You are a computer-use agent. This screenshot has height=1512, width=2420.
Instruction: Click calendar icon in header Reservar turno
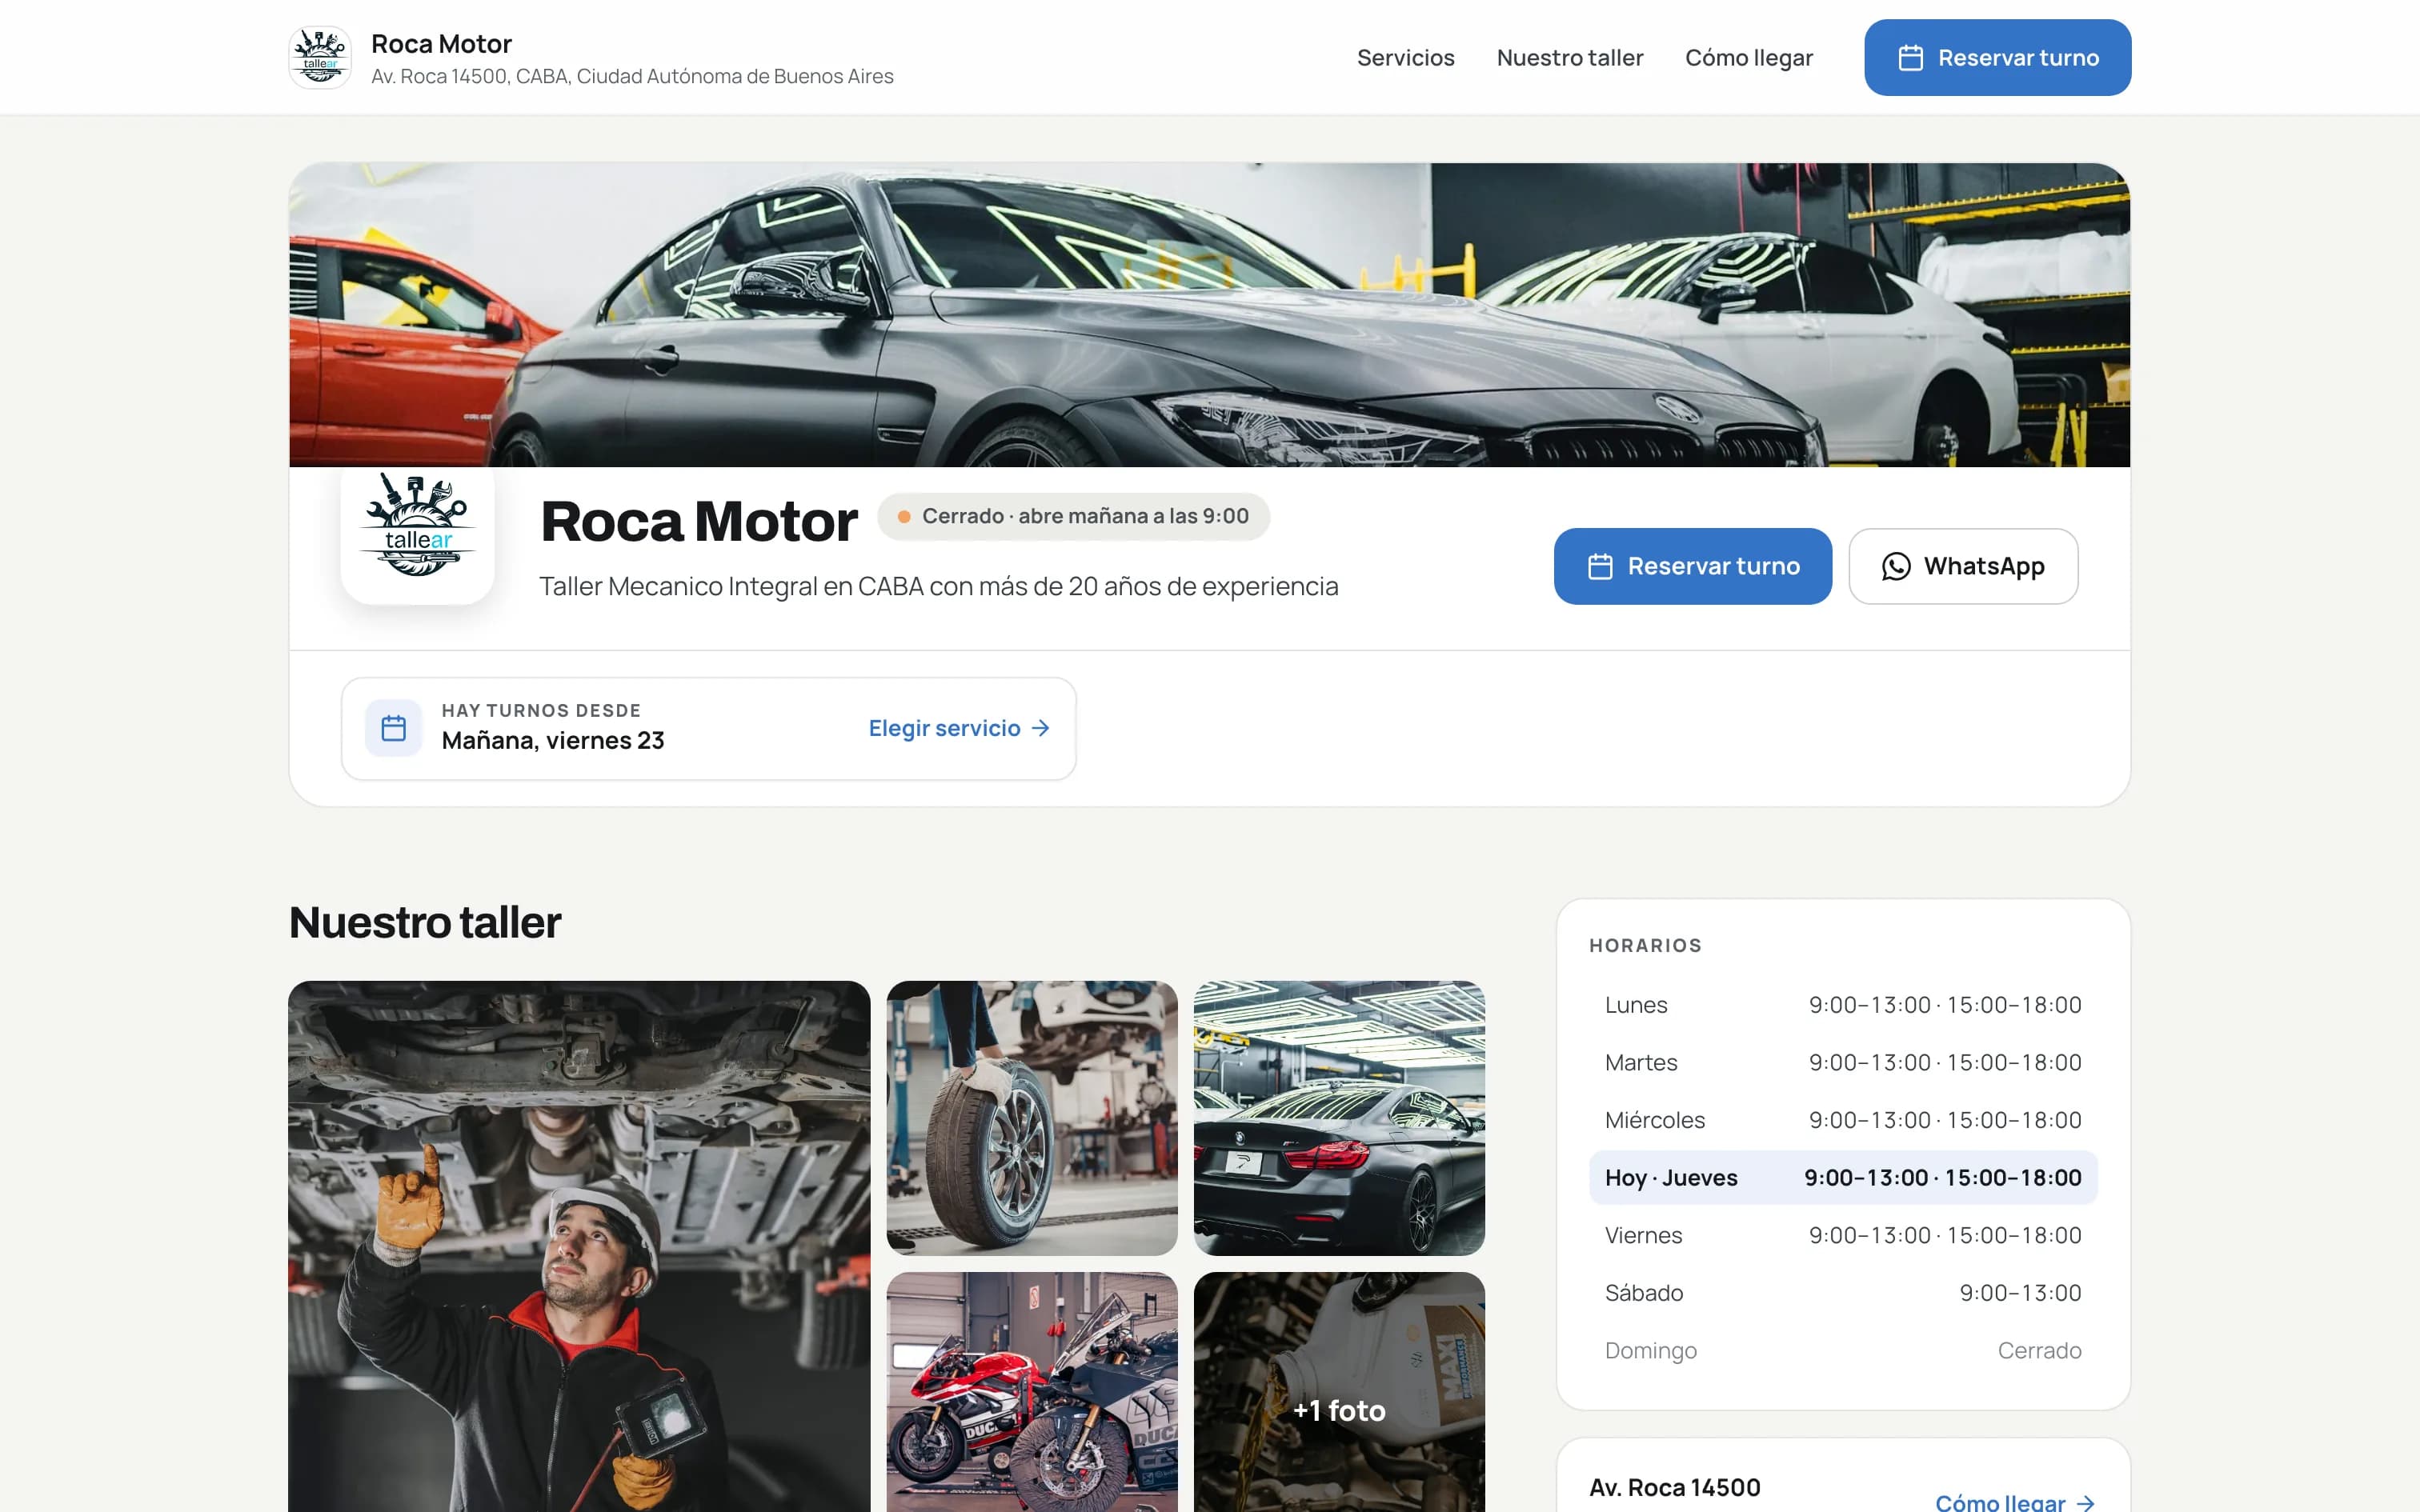click(x=1910, y=58)
